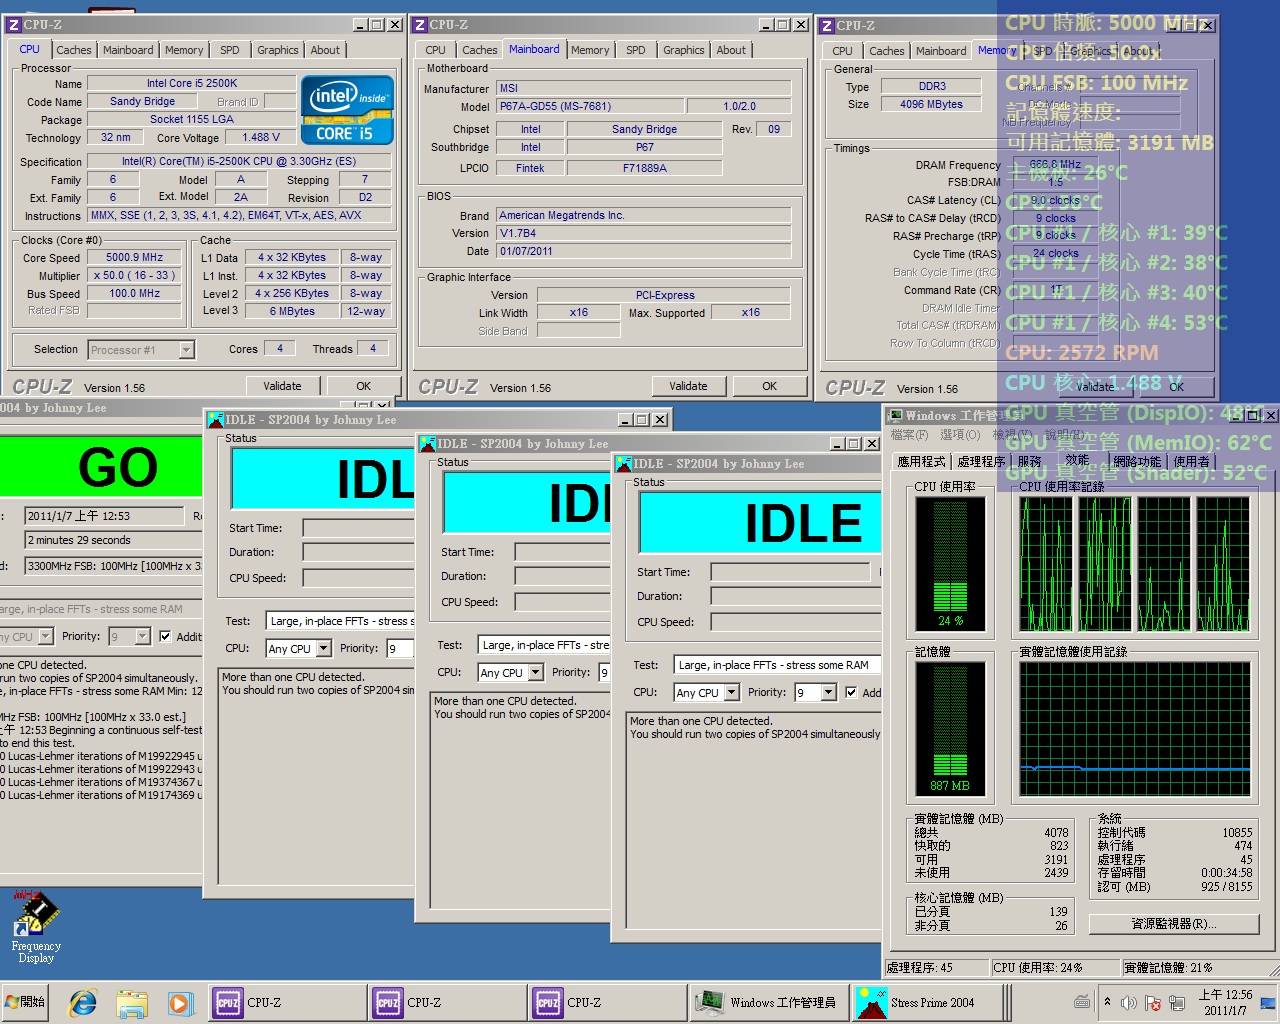Click Start Time field in frontmost SP2004 window
Image resolution: width=1280 pixels, height=1024 pixels.
[x=791, y=572]
